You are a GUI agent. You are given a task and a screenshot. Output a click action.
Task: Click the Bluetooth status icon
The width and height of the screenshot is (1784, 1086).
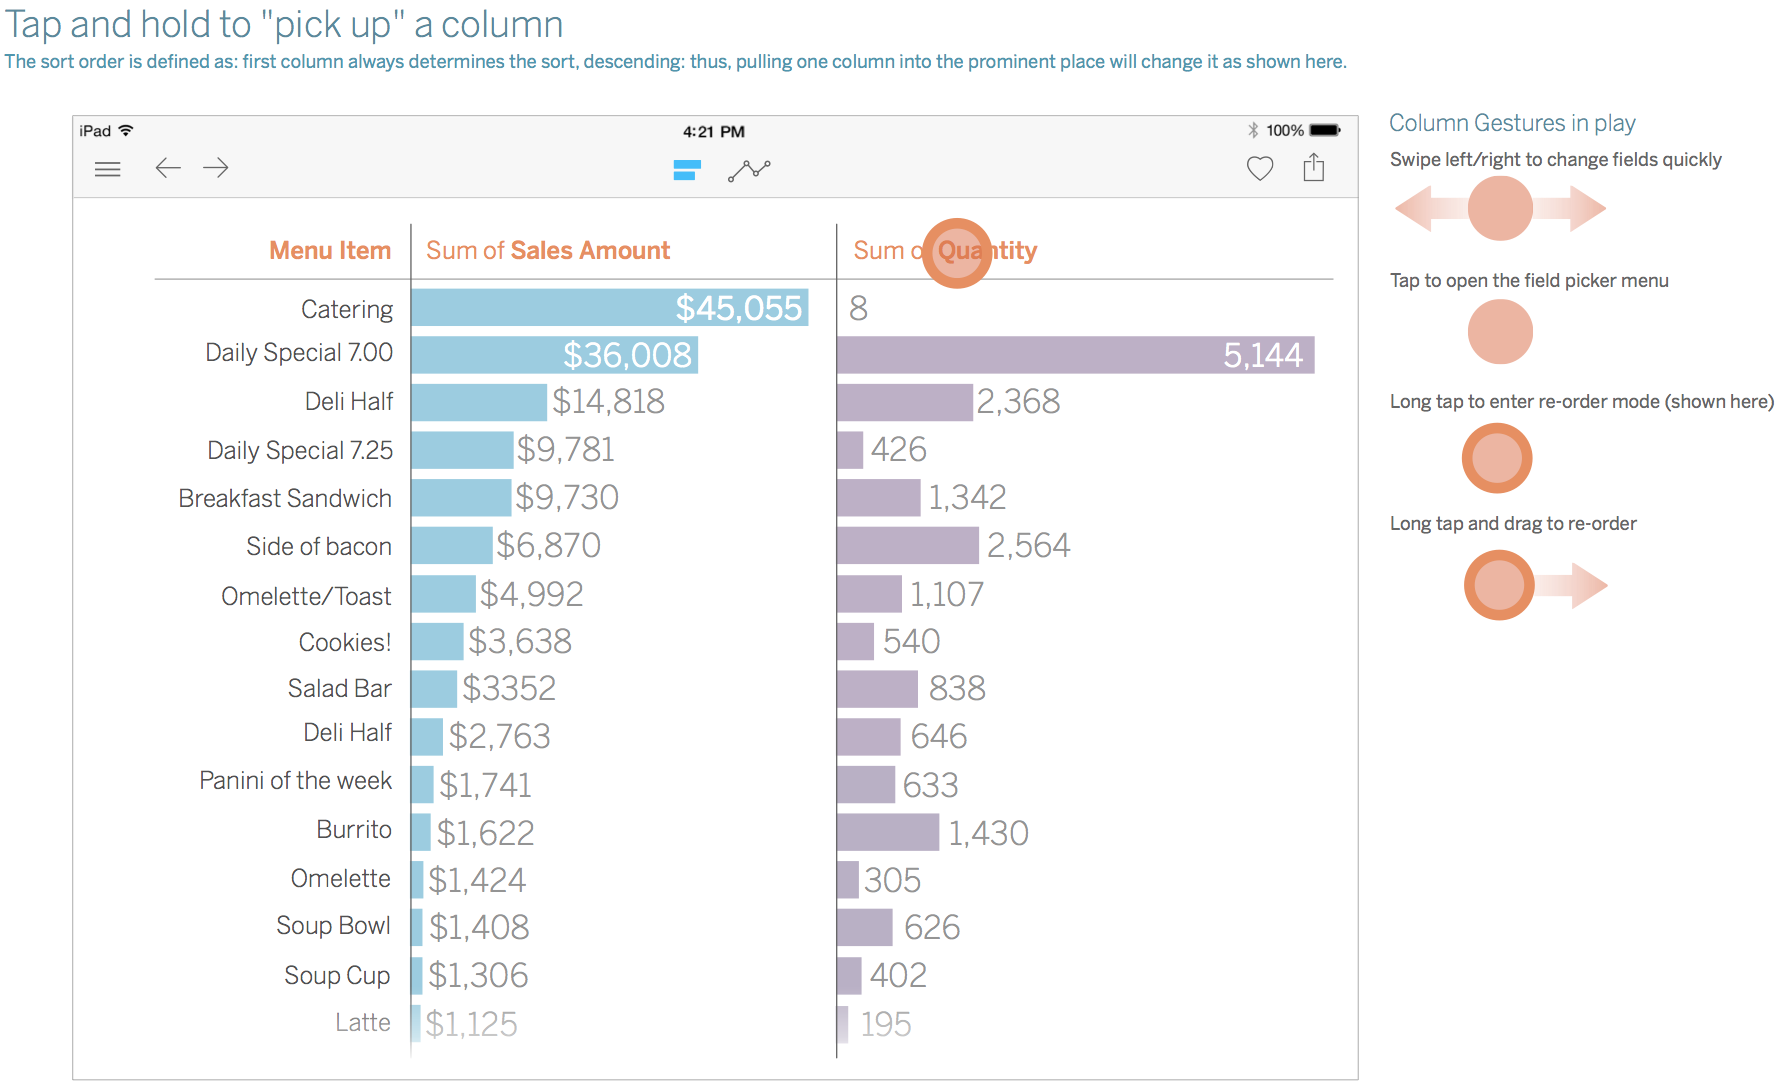click(x=1253, y=130)
